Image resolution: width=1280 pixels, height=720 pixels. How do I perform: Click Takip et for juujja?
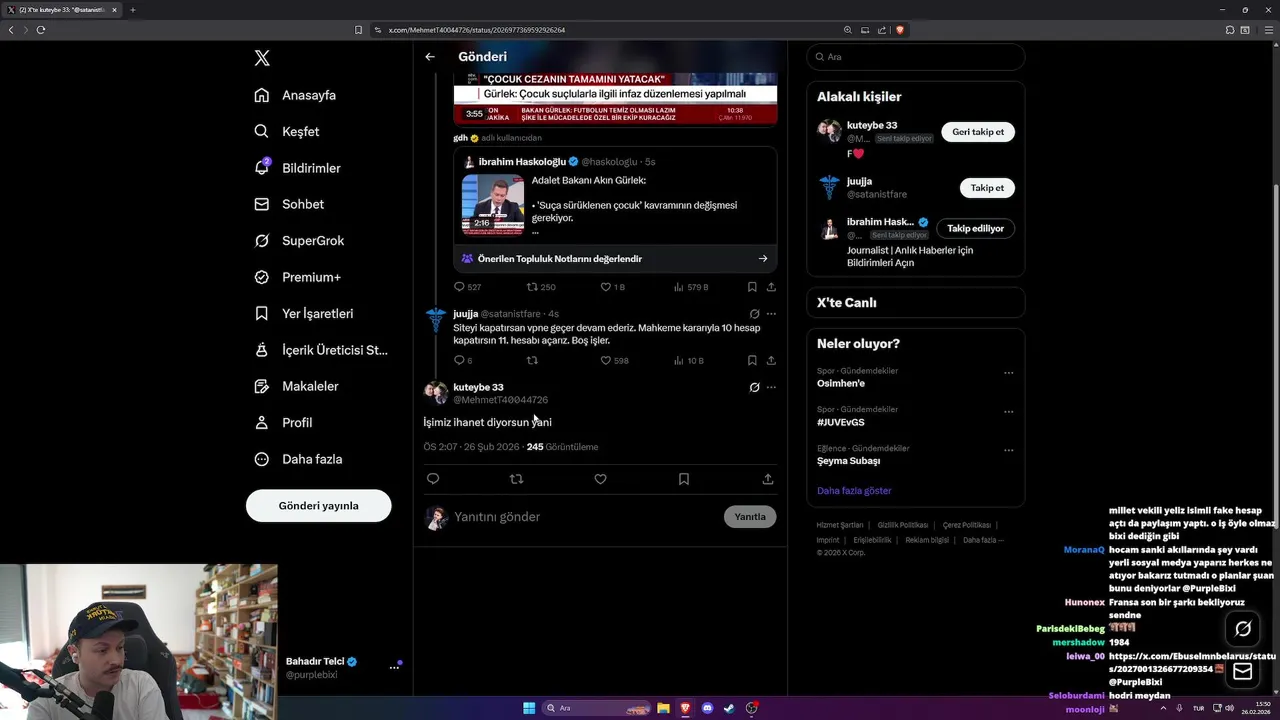click(x=986, y=188)
